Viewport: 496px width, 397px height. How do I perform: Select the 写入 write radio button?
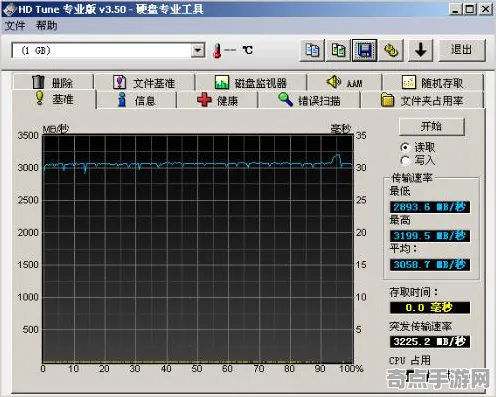(x=405, y=160)
